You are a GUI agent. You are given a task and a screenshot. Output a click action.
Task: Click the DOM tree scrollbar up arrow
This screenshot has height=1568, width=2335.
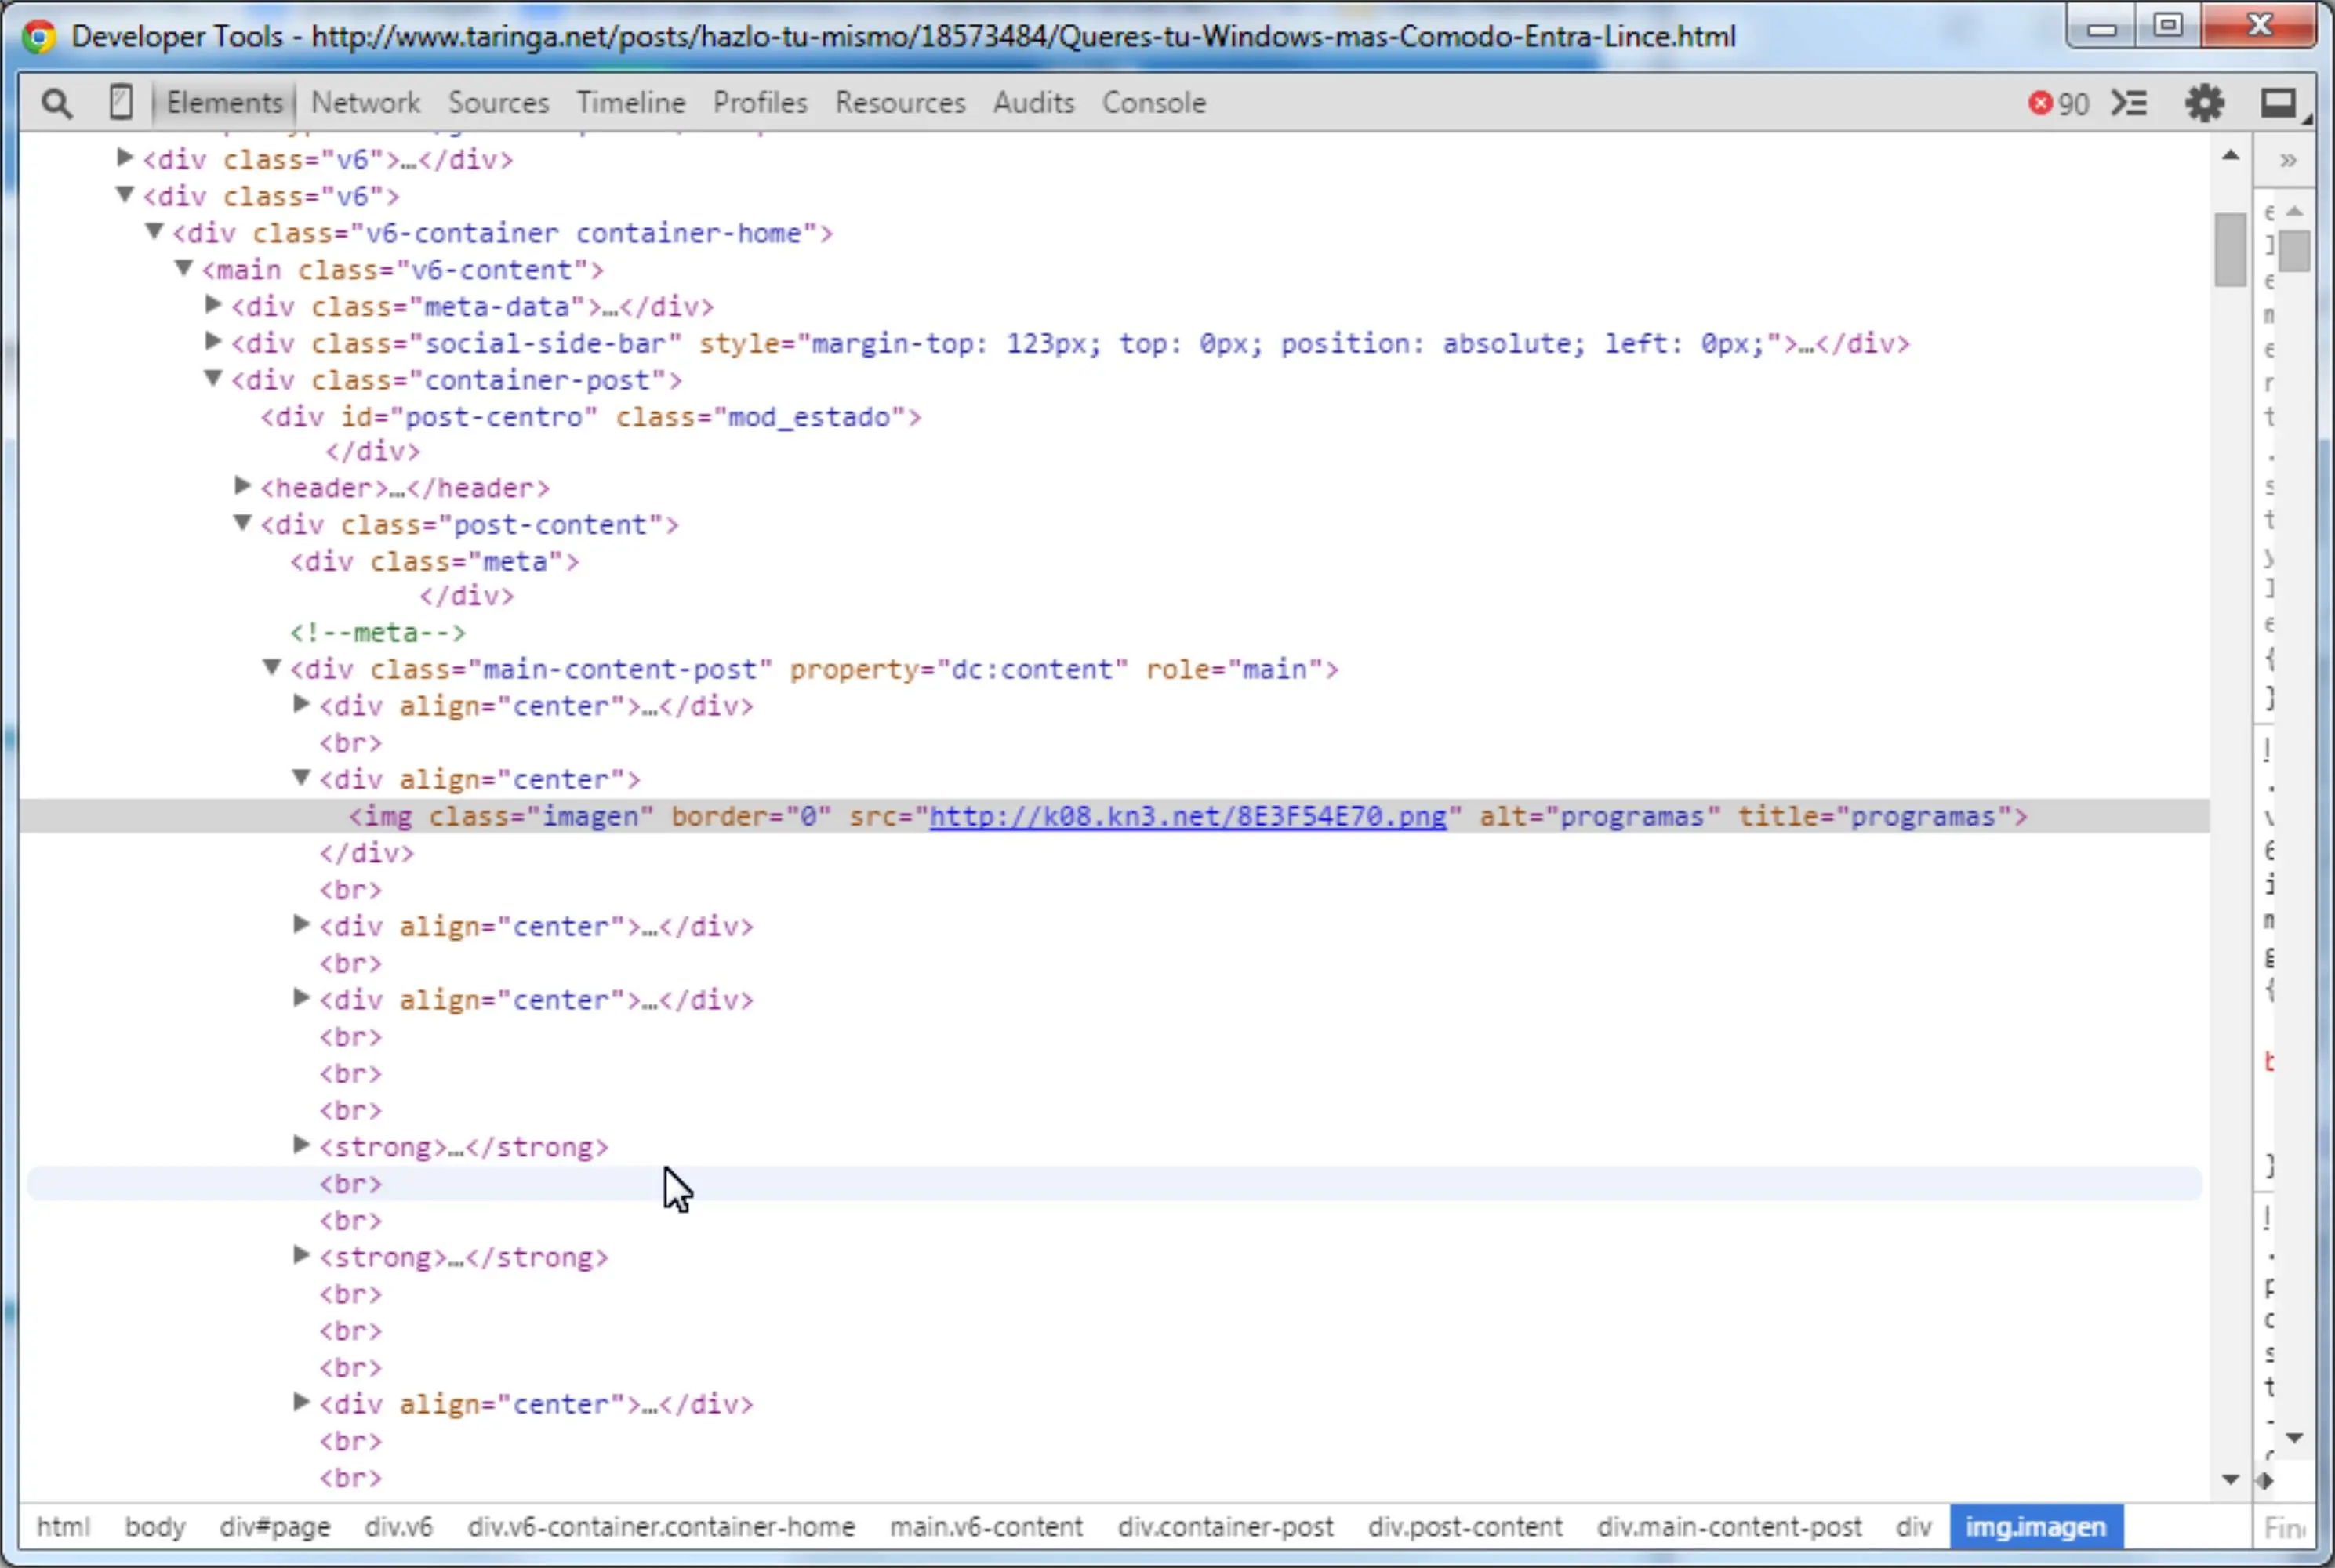(2230, 156)
